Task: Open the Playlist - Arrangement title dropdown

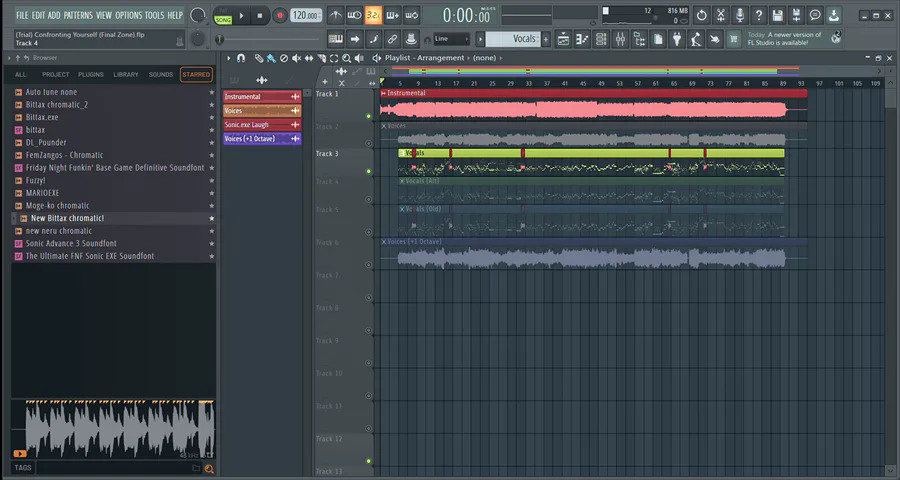Action: (424, 58)
